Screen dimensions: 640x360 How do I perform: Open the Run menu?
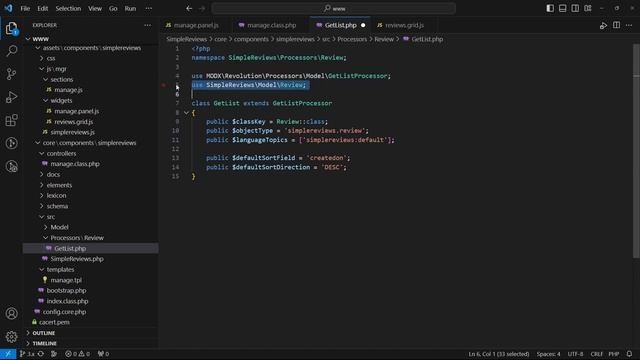pyautogui.click(x=130, y=8)
